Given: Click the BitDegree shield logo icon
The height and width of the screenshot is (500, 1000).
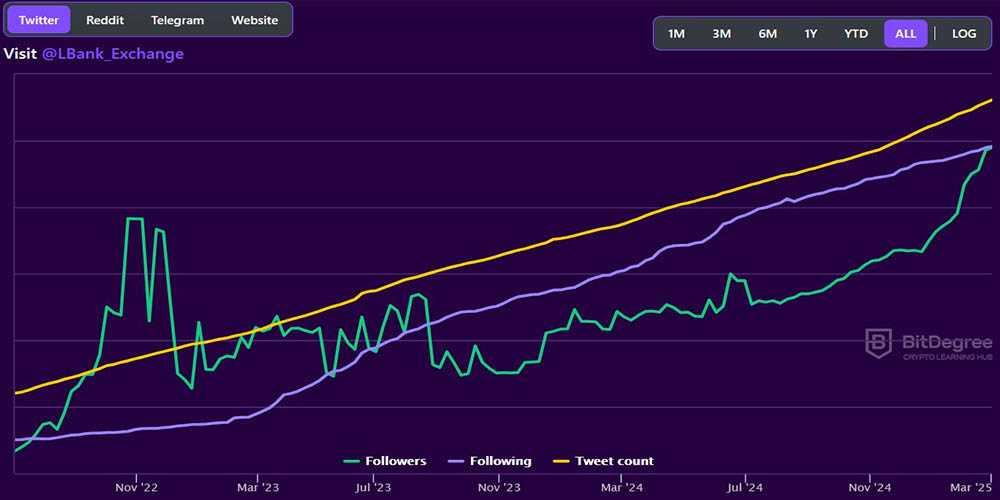Looking at the screenshot, I should click(879, 344).
